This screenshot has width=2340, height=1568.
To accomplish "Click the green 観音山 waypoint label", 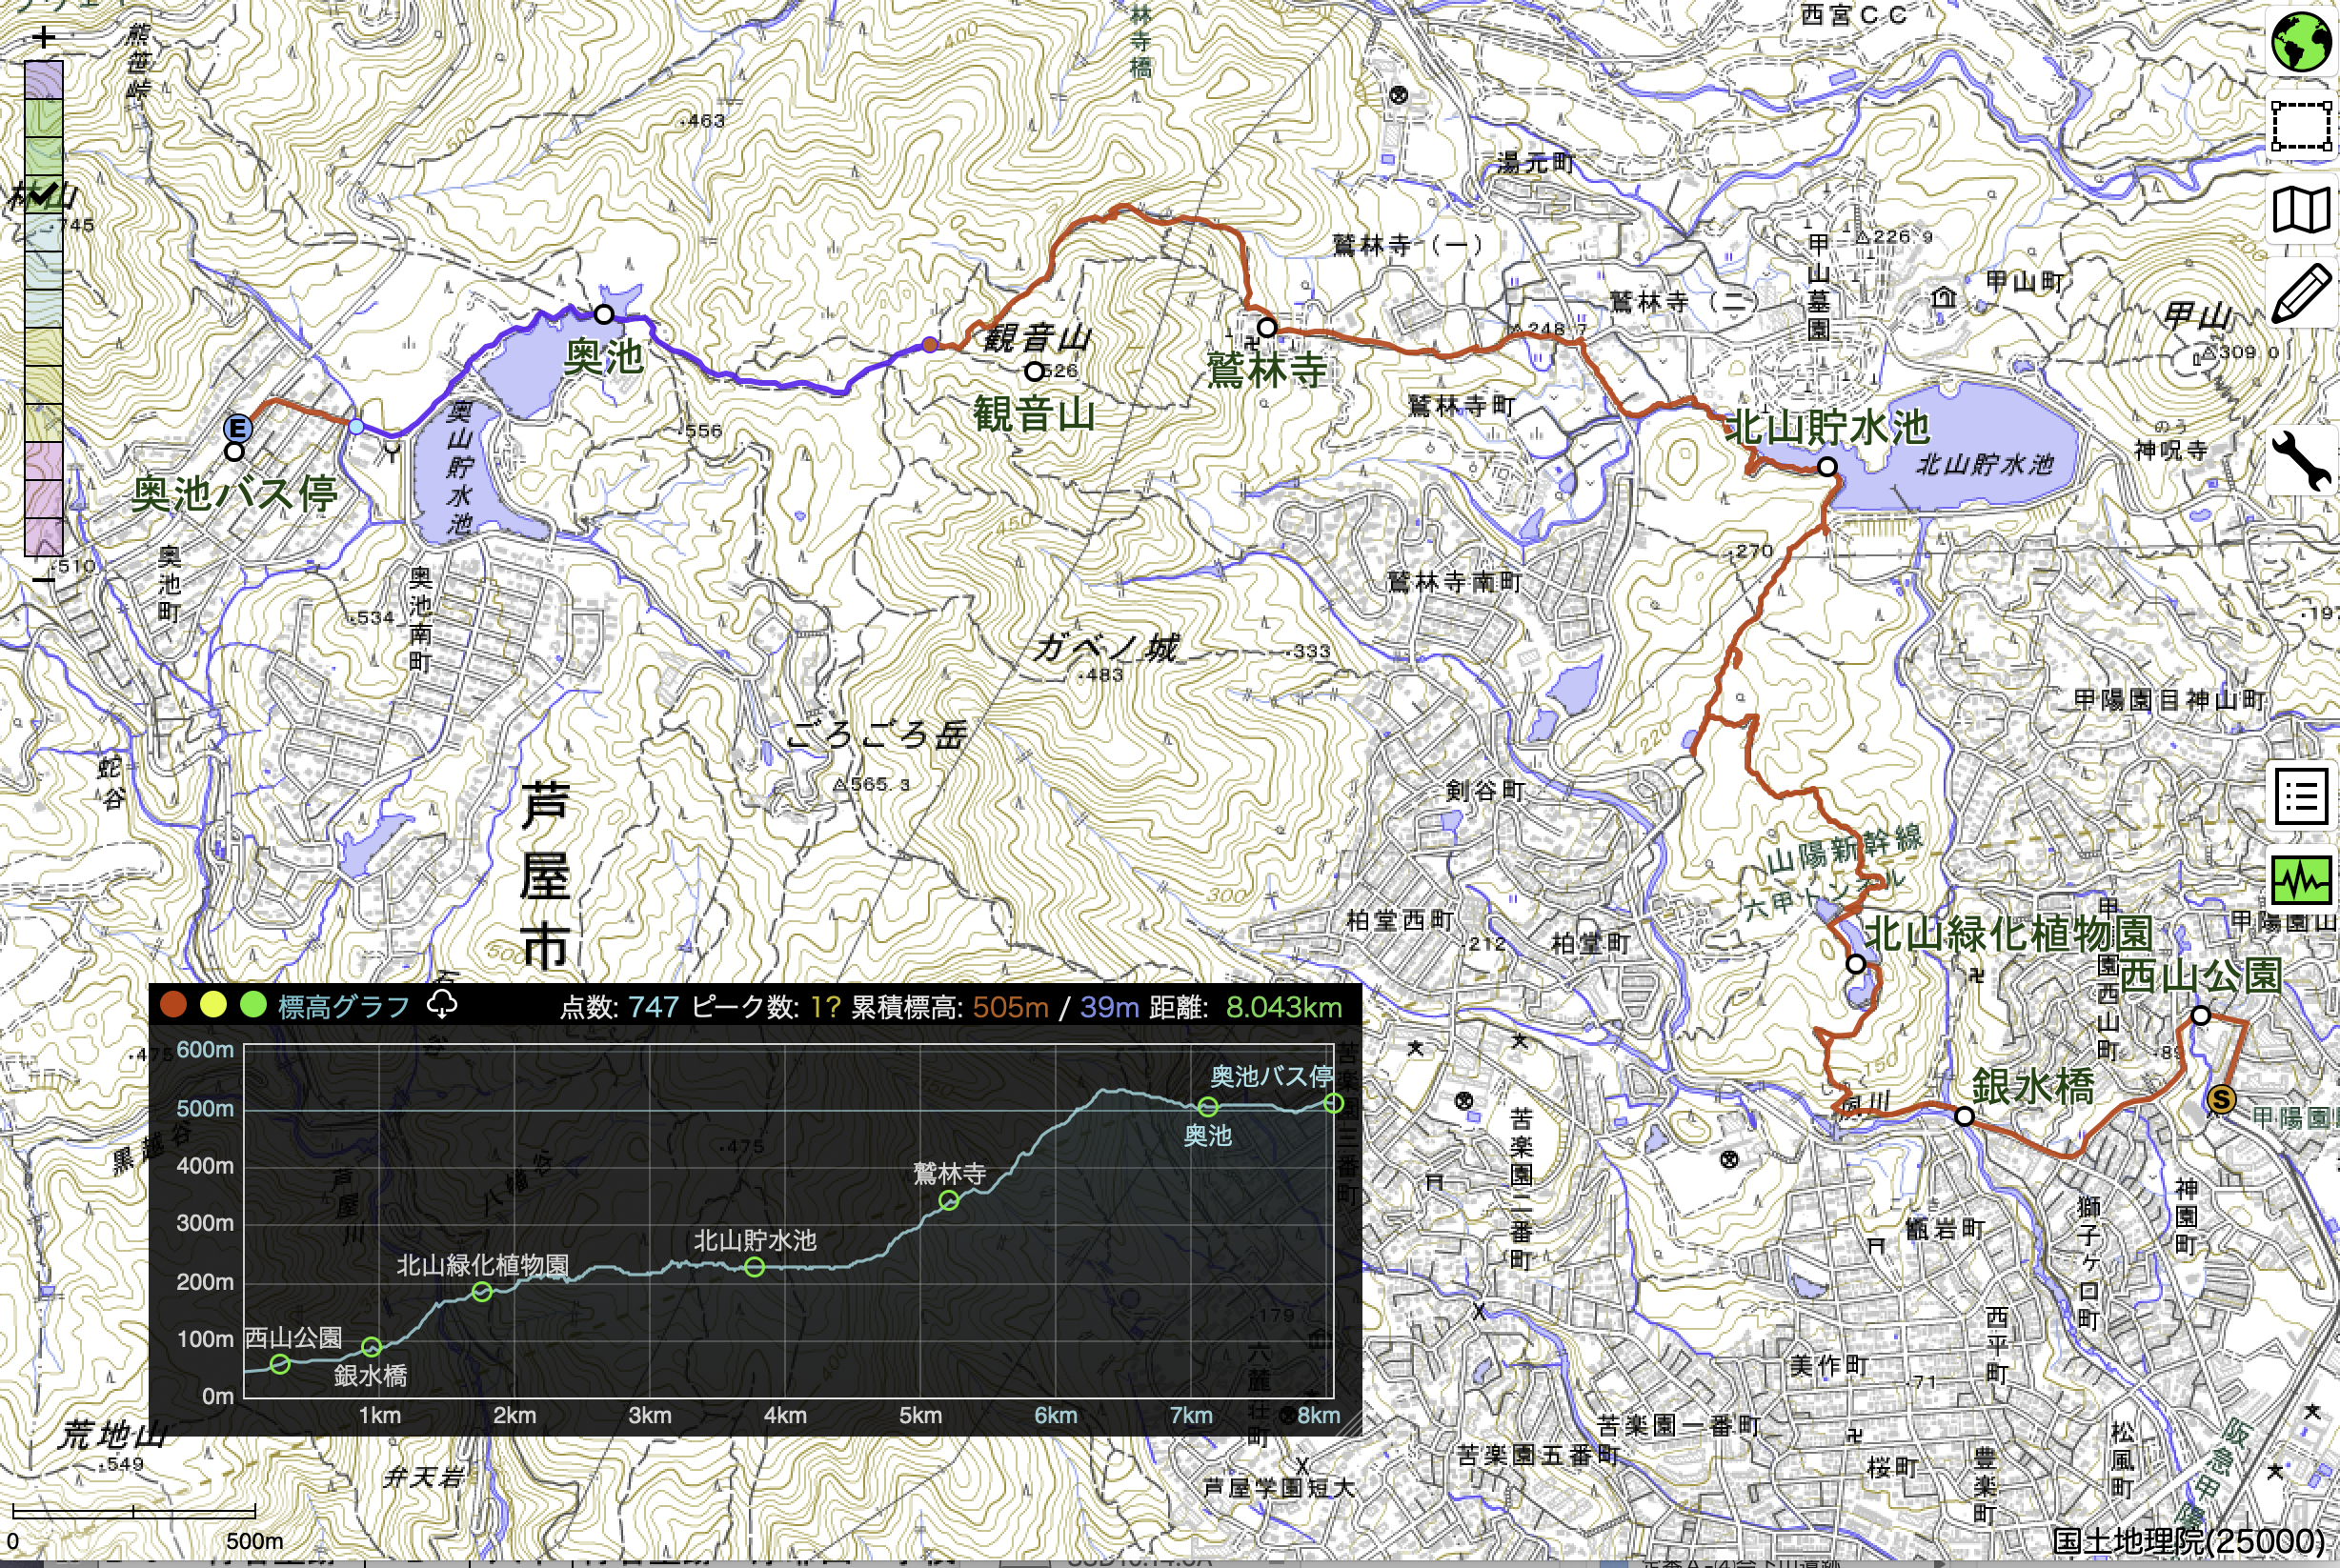I will (x=1034, y=413).
